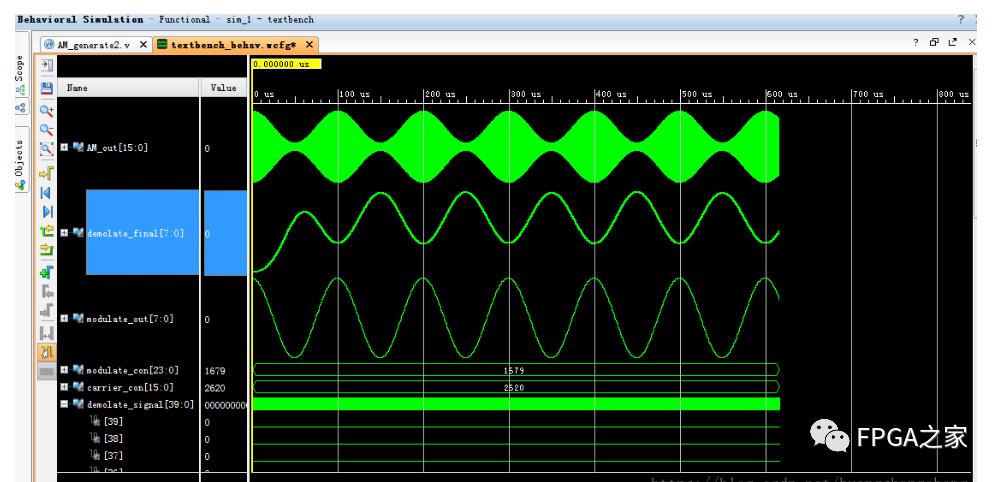The image size is (1001, 482).
Task: Switch to the AM_generate2.v tab
Action: pyautogui.click(x=92, y=45)
